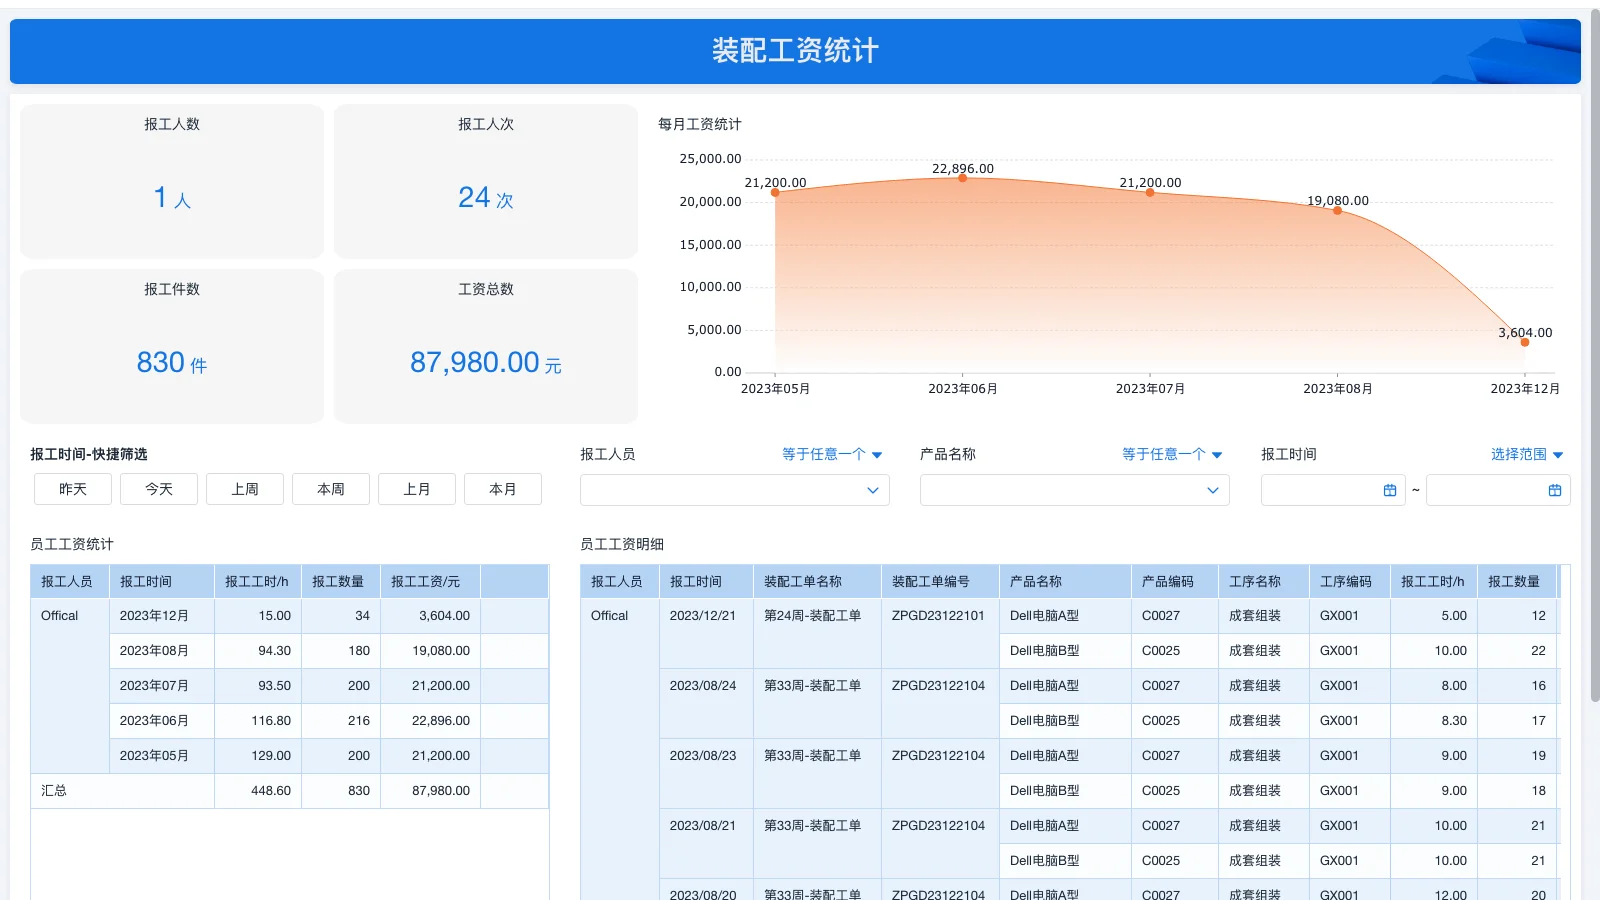The width and height of the screenshot is (1600, 900).
Task: Select the 本月 time filter
Action: click(503, 489)
